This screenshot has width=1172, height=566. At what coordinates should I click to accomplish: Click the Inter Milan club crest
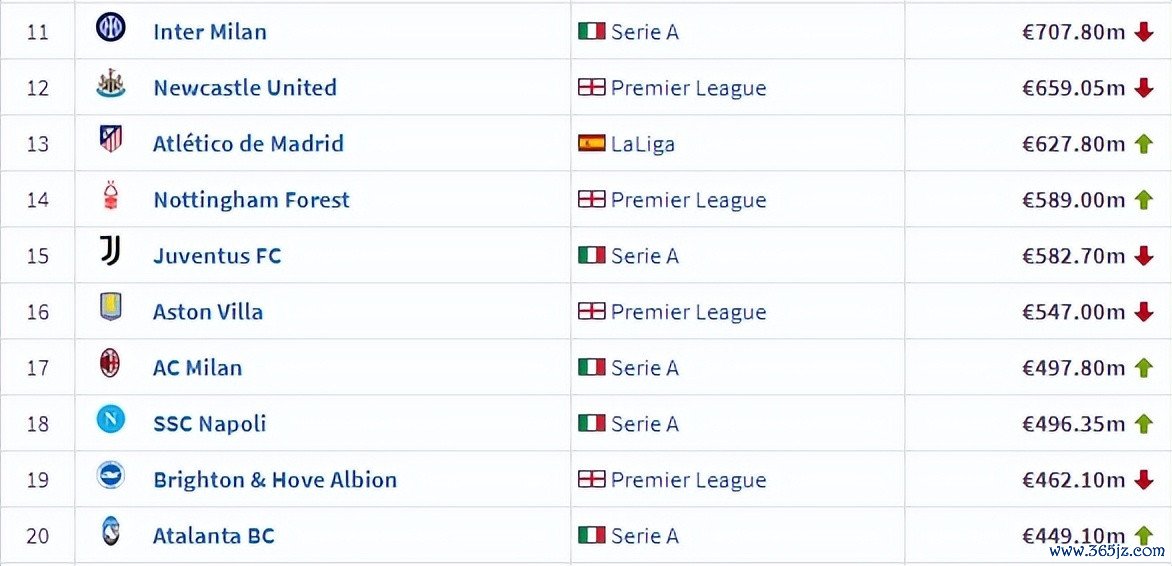tap(110, 28)
